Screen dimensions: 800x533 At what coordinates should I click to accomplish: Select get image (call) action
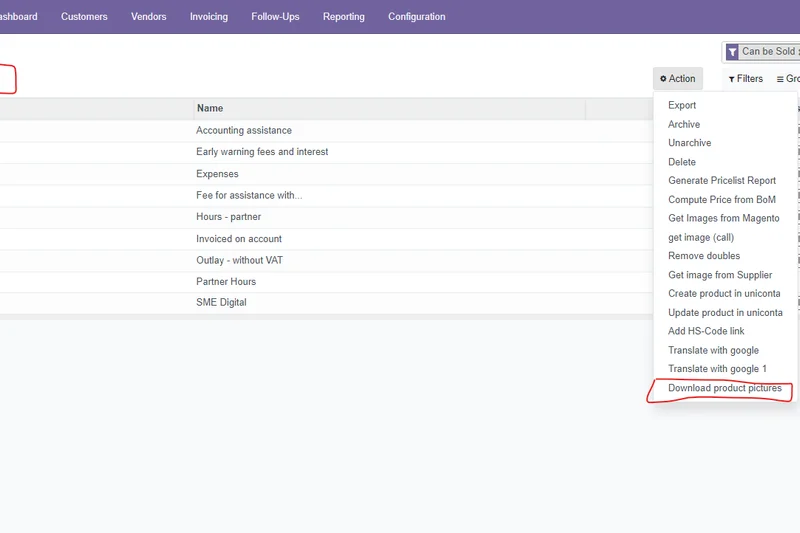701,237
